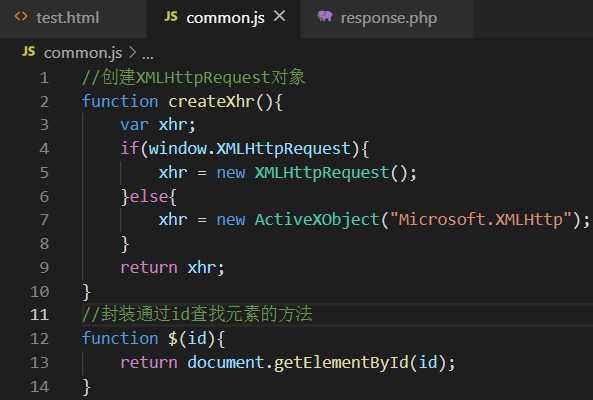Click line number 3 in the gutter
The height and width of the screenshot is (400, 593).
click(x=44, y=125)
